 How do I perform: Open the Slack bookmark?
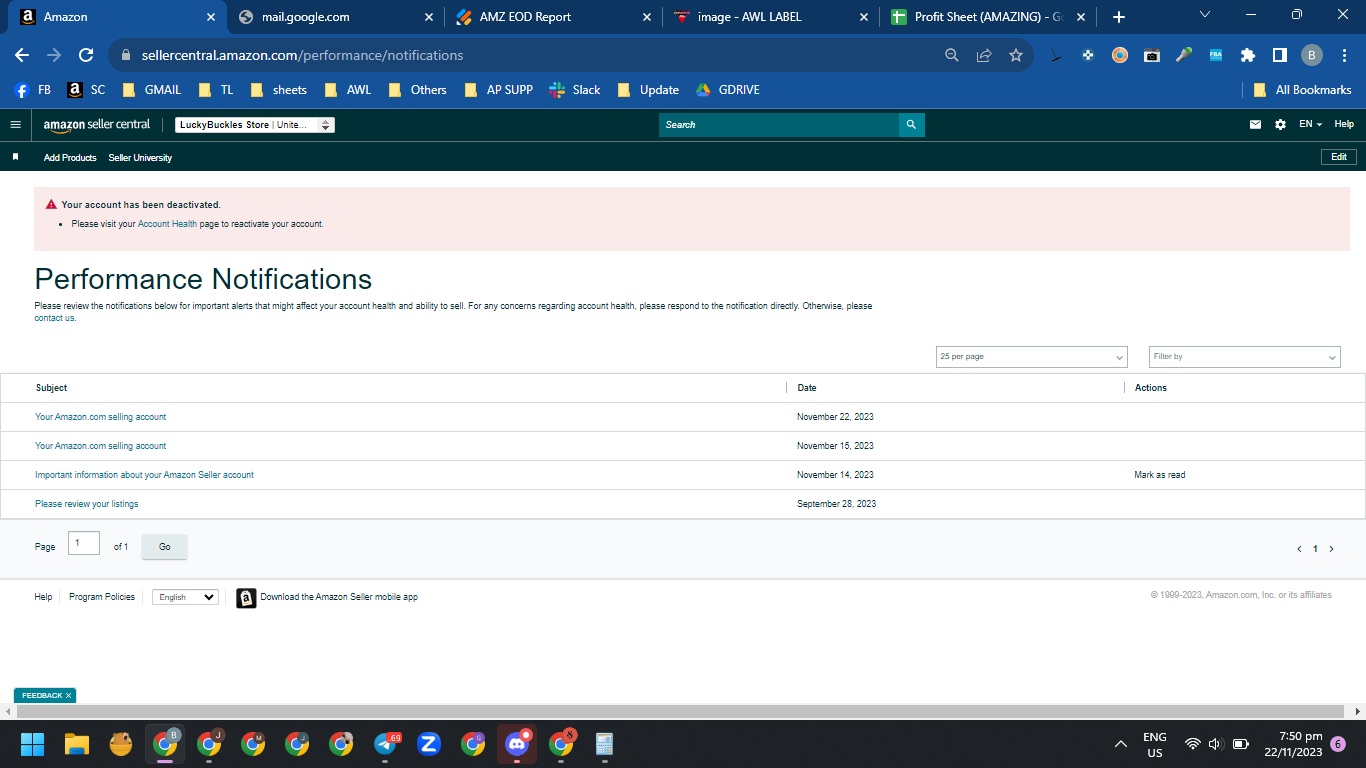click(x=575, y=90)
